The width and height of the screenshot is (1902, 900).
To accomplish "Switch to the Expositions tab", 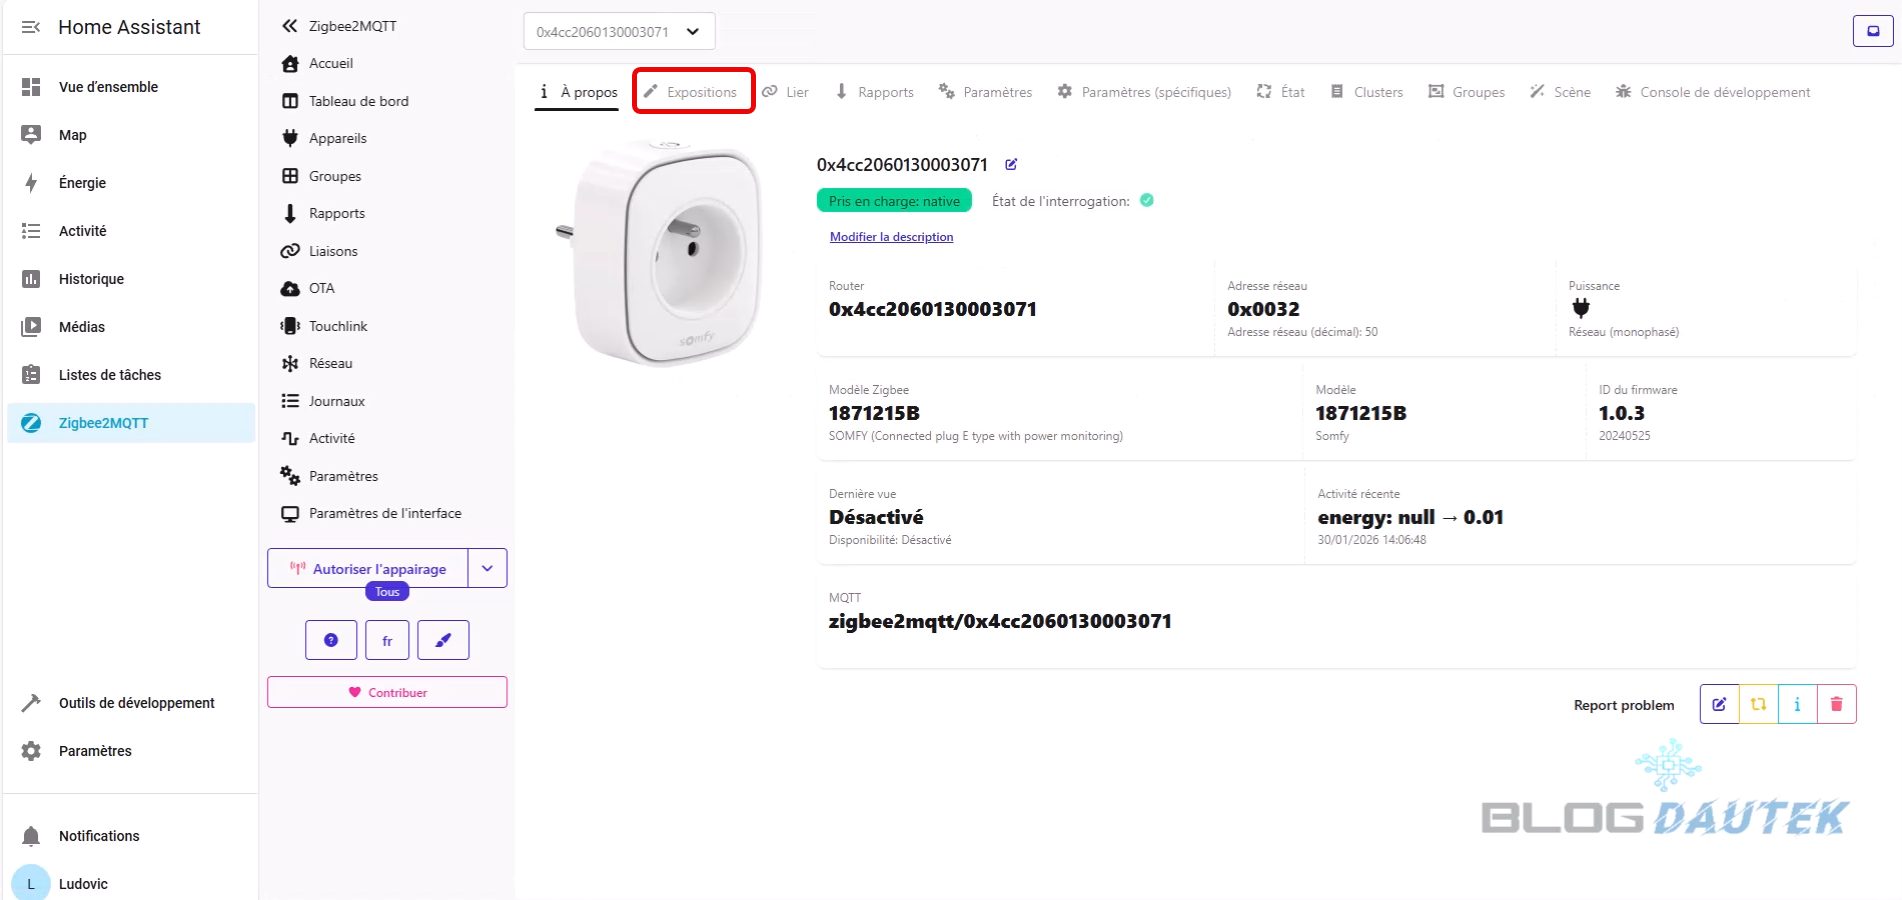I will 693,92.
